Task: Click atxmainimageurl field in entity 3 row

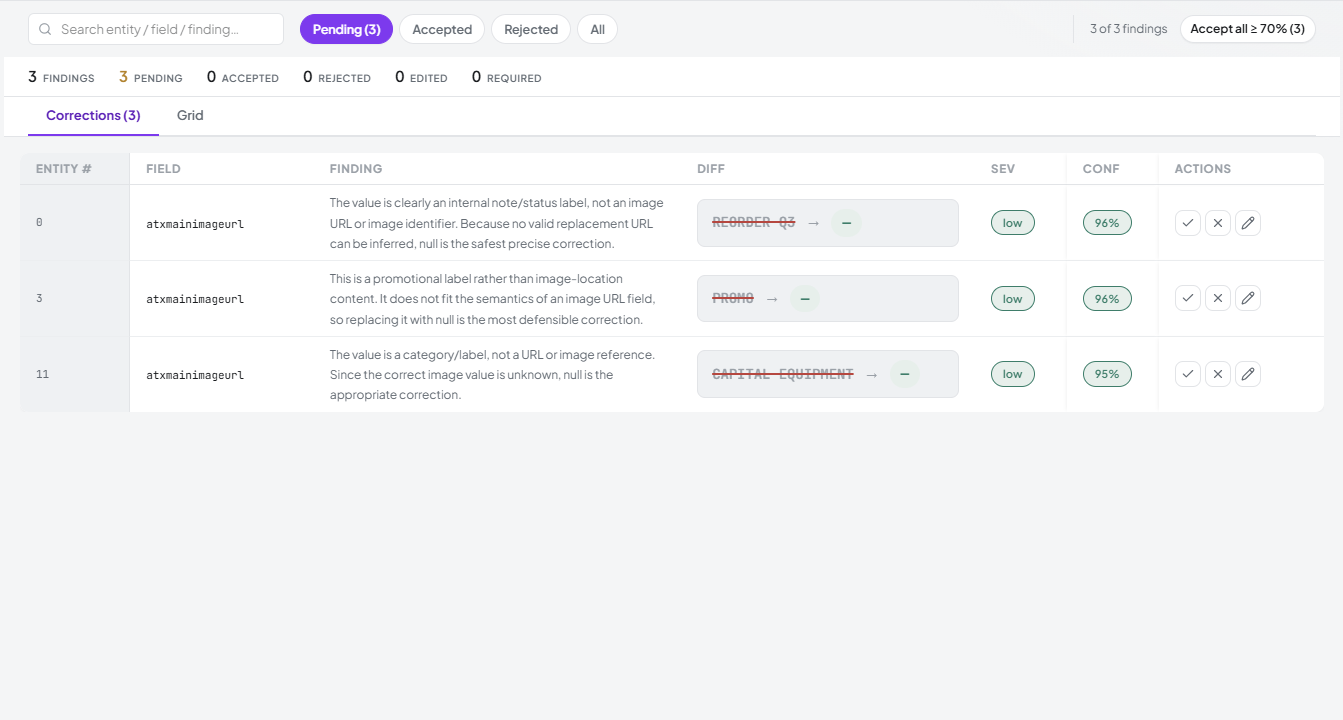Action: pos(195,299)
